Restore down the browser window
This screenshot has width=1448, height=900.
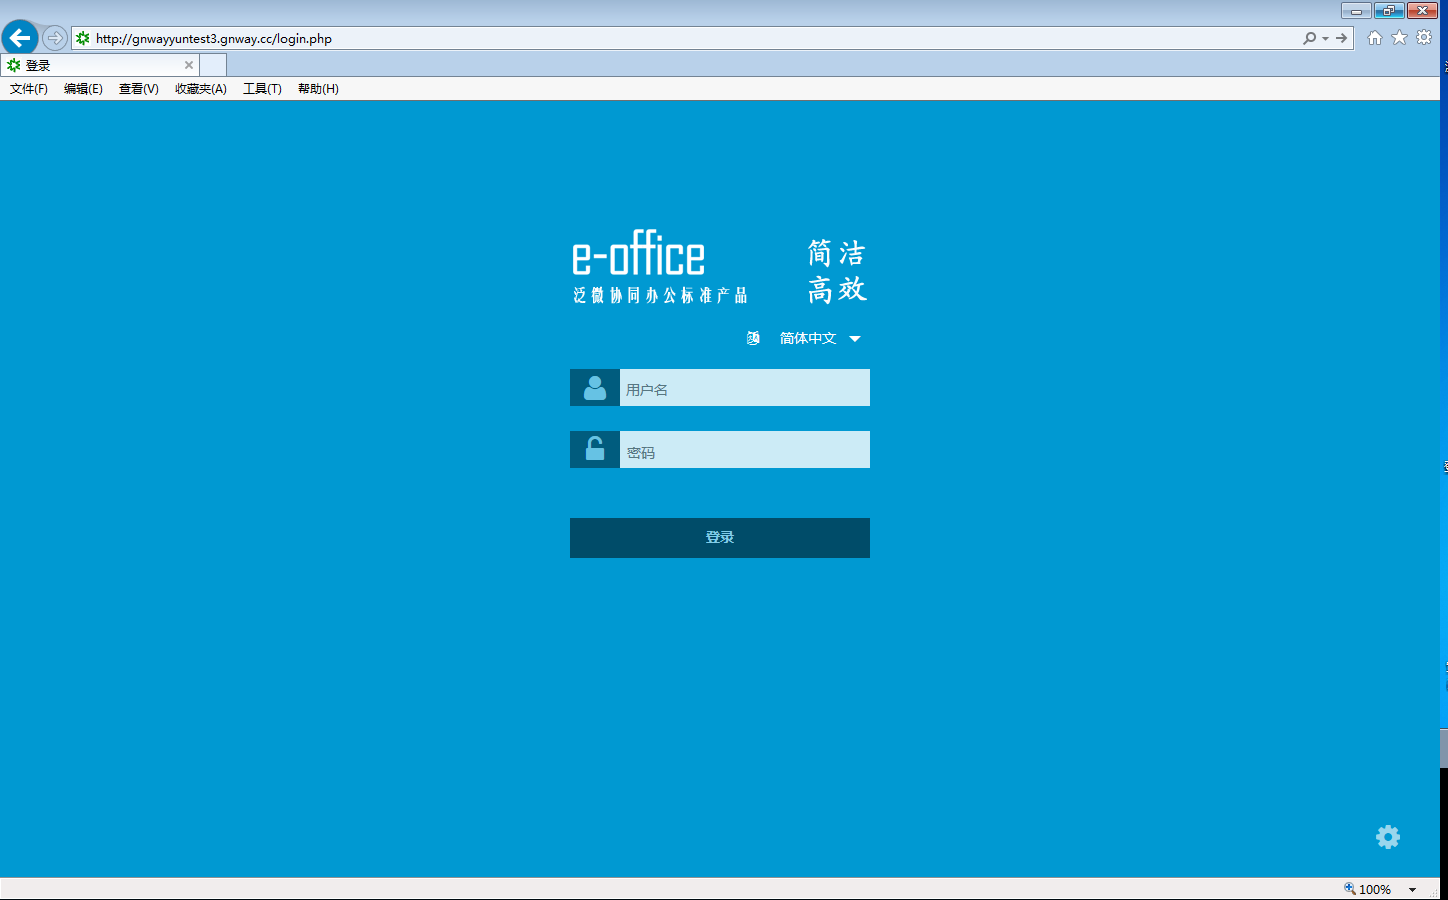(x=1389, y=11)
